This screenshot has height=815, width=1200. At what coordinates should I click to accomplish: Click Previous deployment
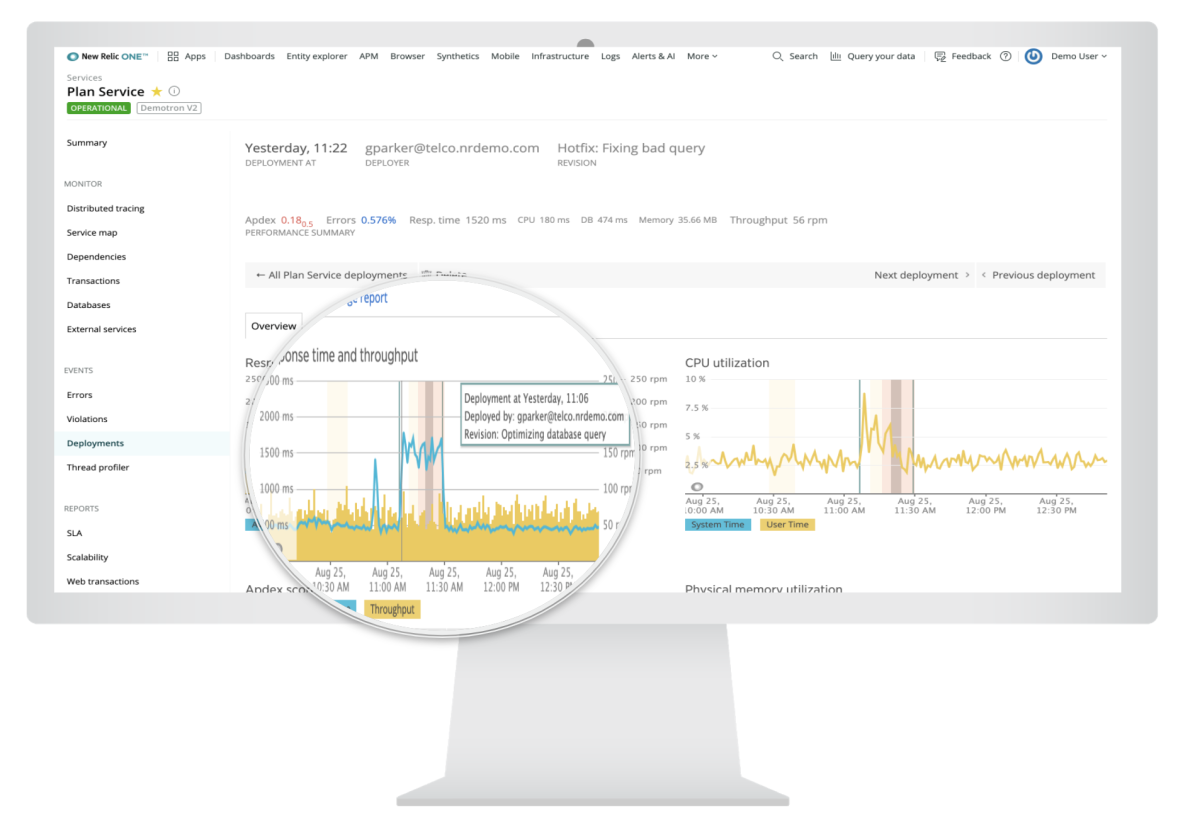click(x=1037, y=275)
